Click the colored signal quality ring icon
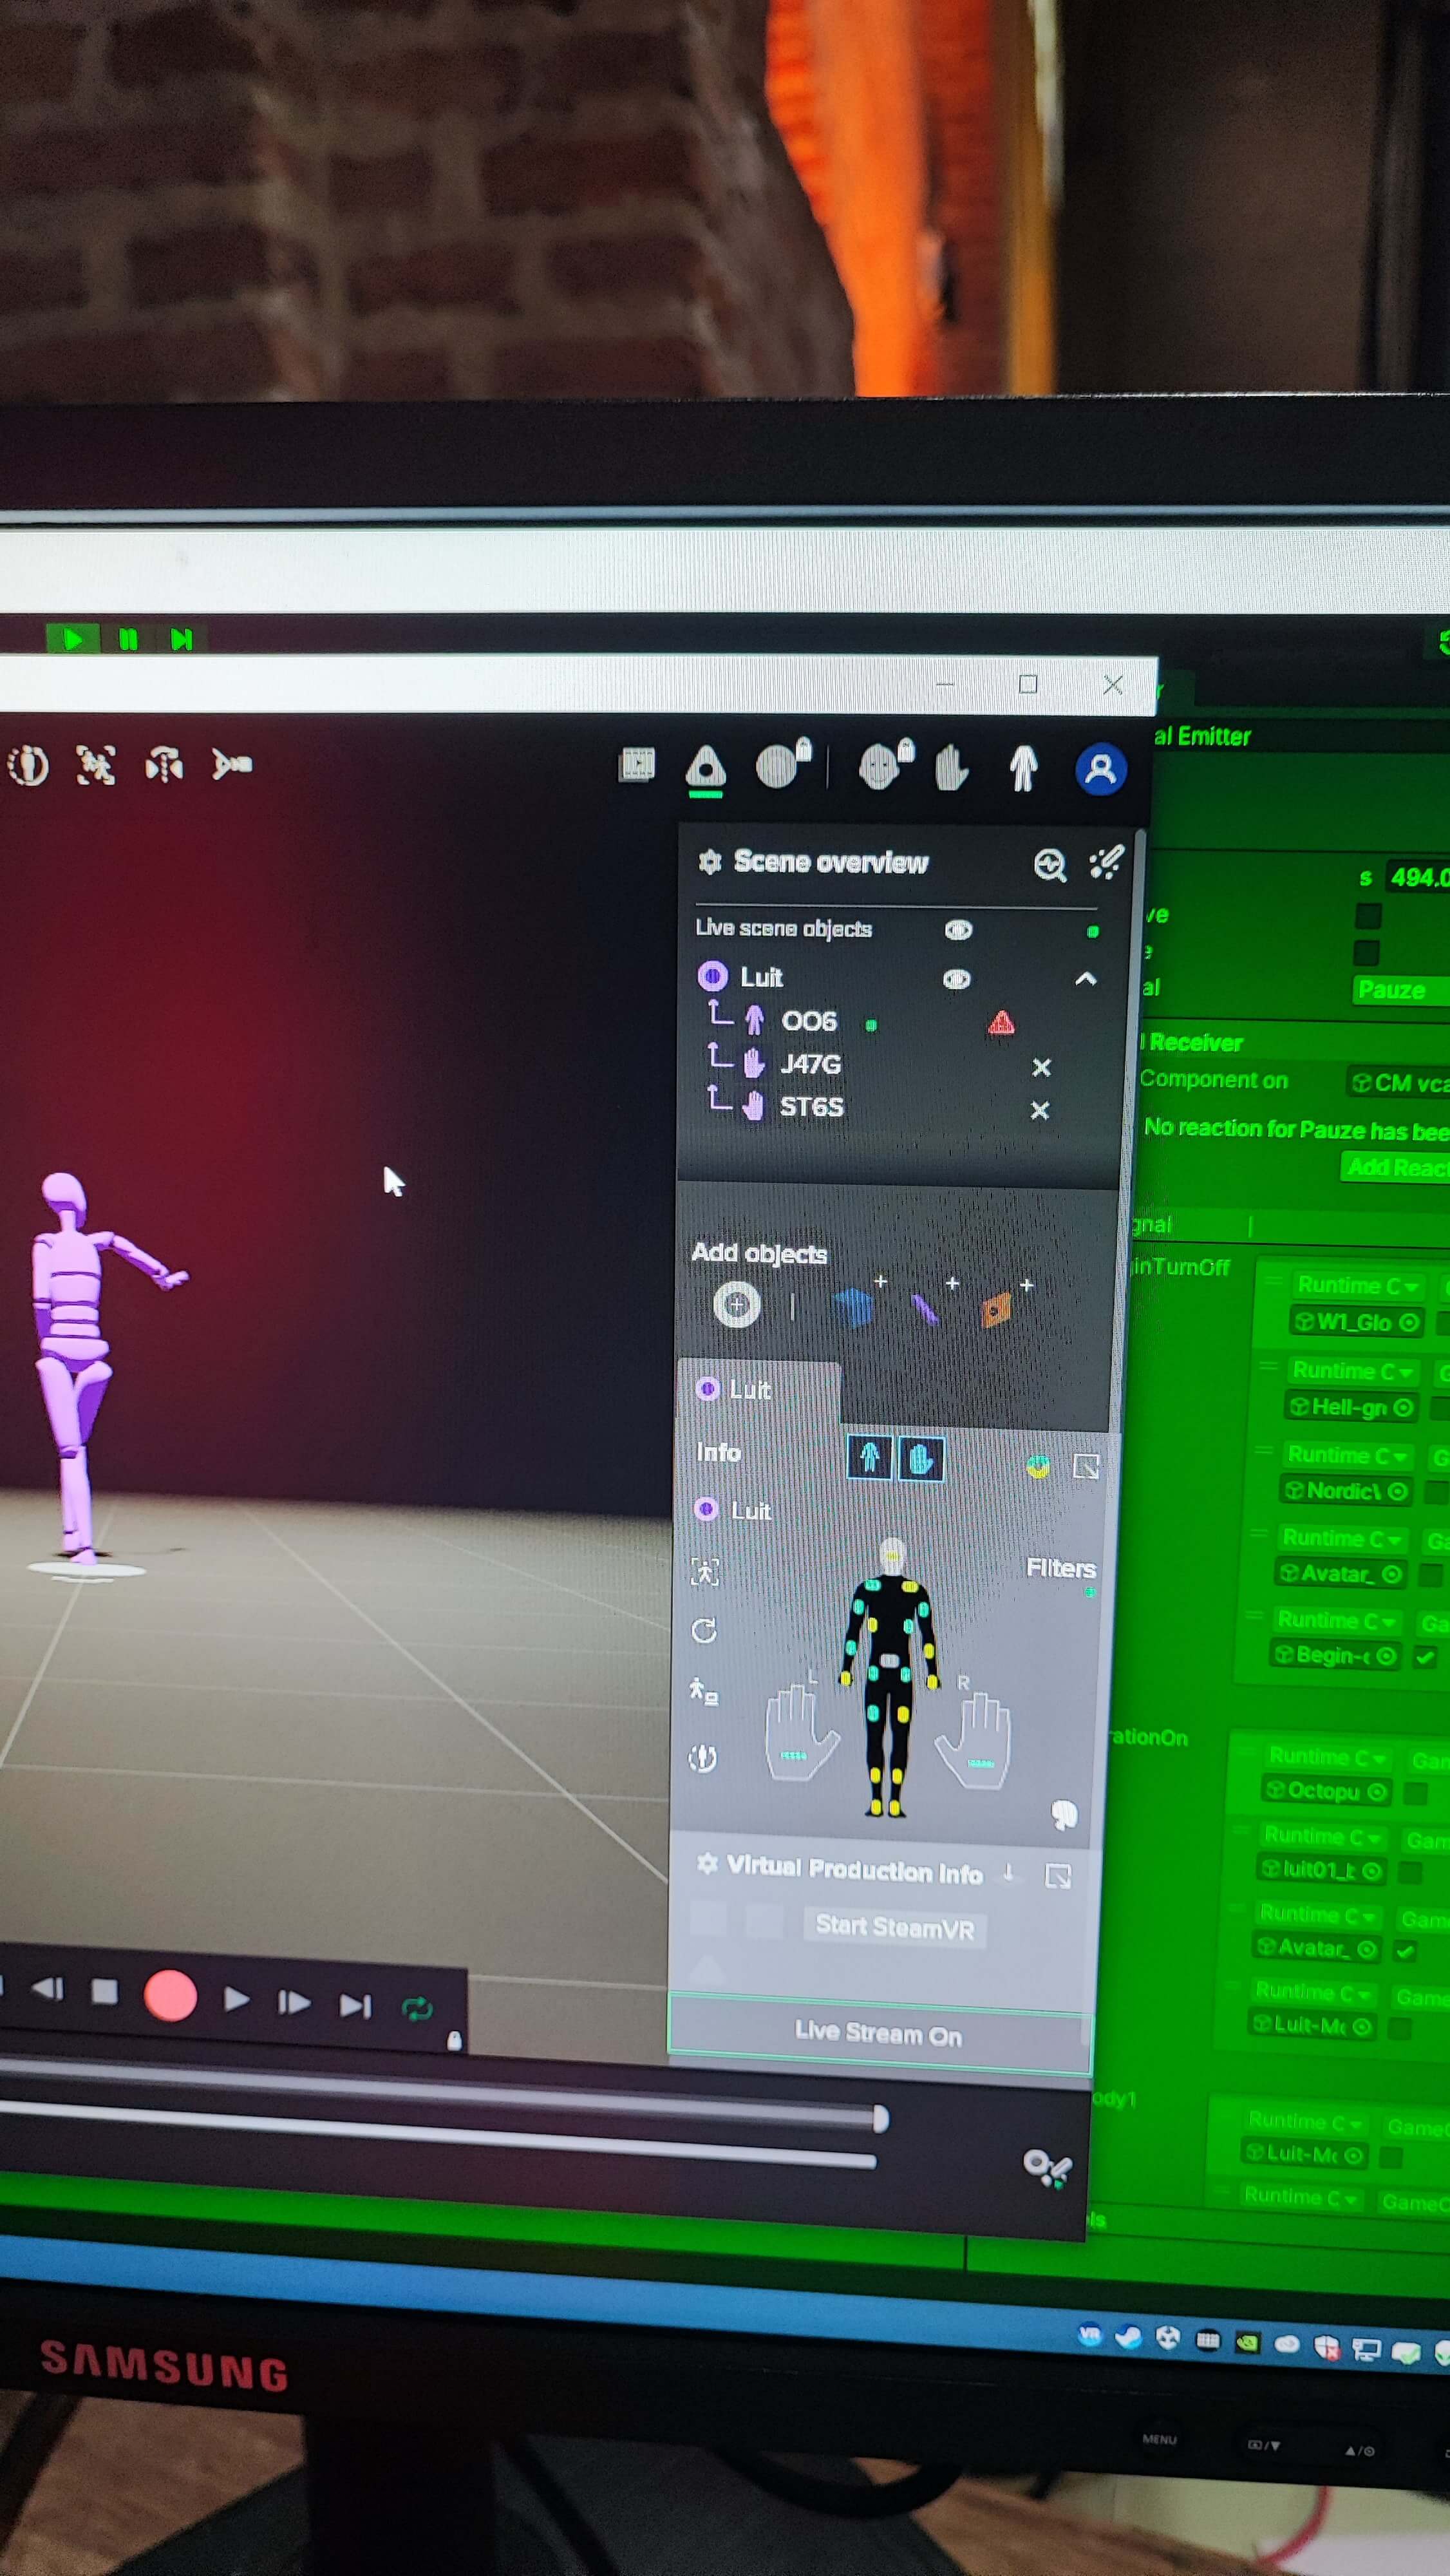 tap(1038, 1467)
